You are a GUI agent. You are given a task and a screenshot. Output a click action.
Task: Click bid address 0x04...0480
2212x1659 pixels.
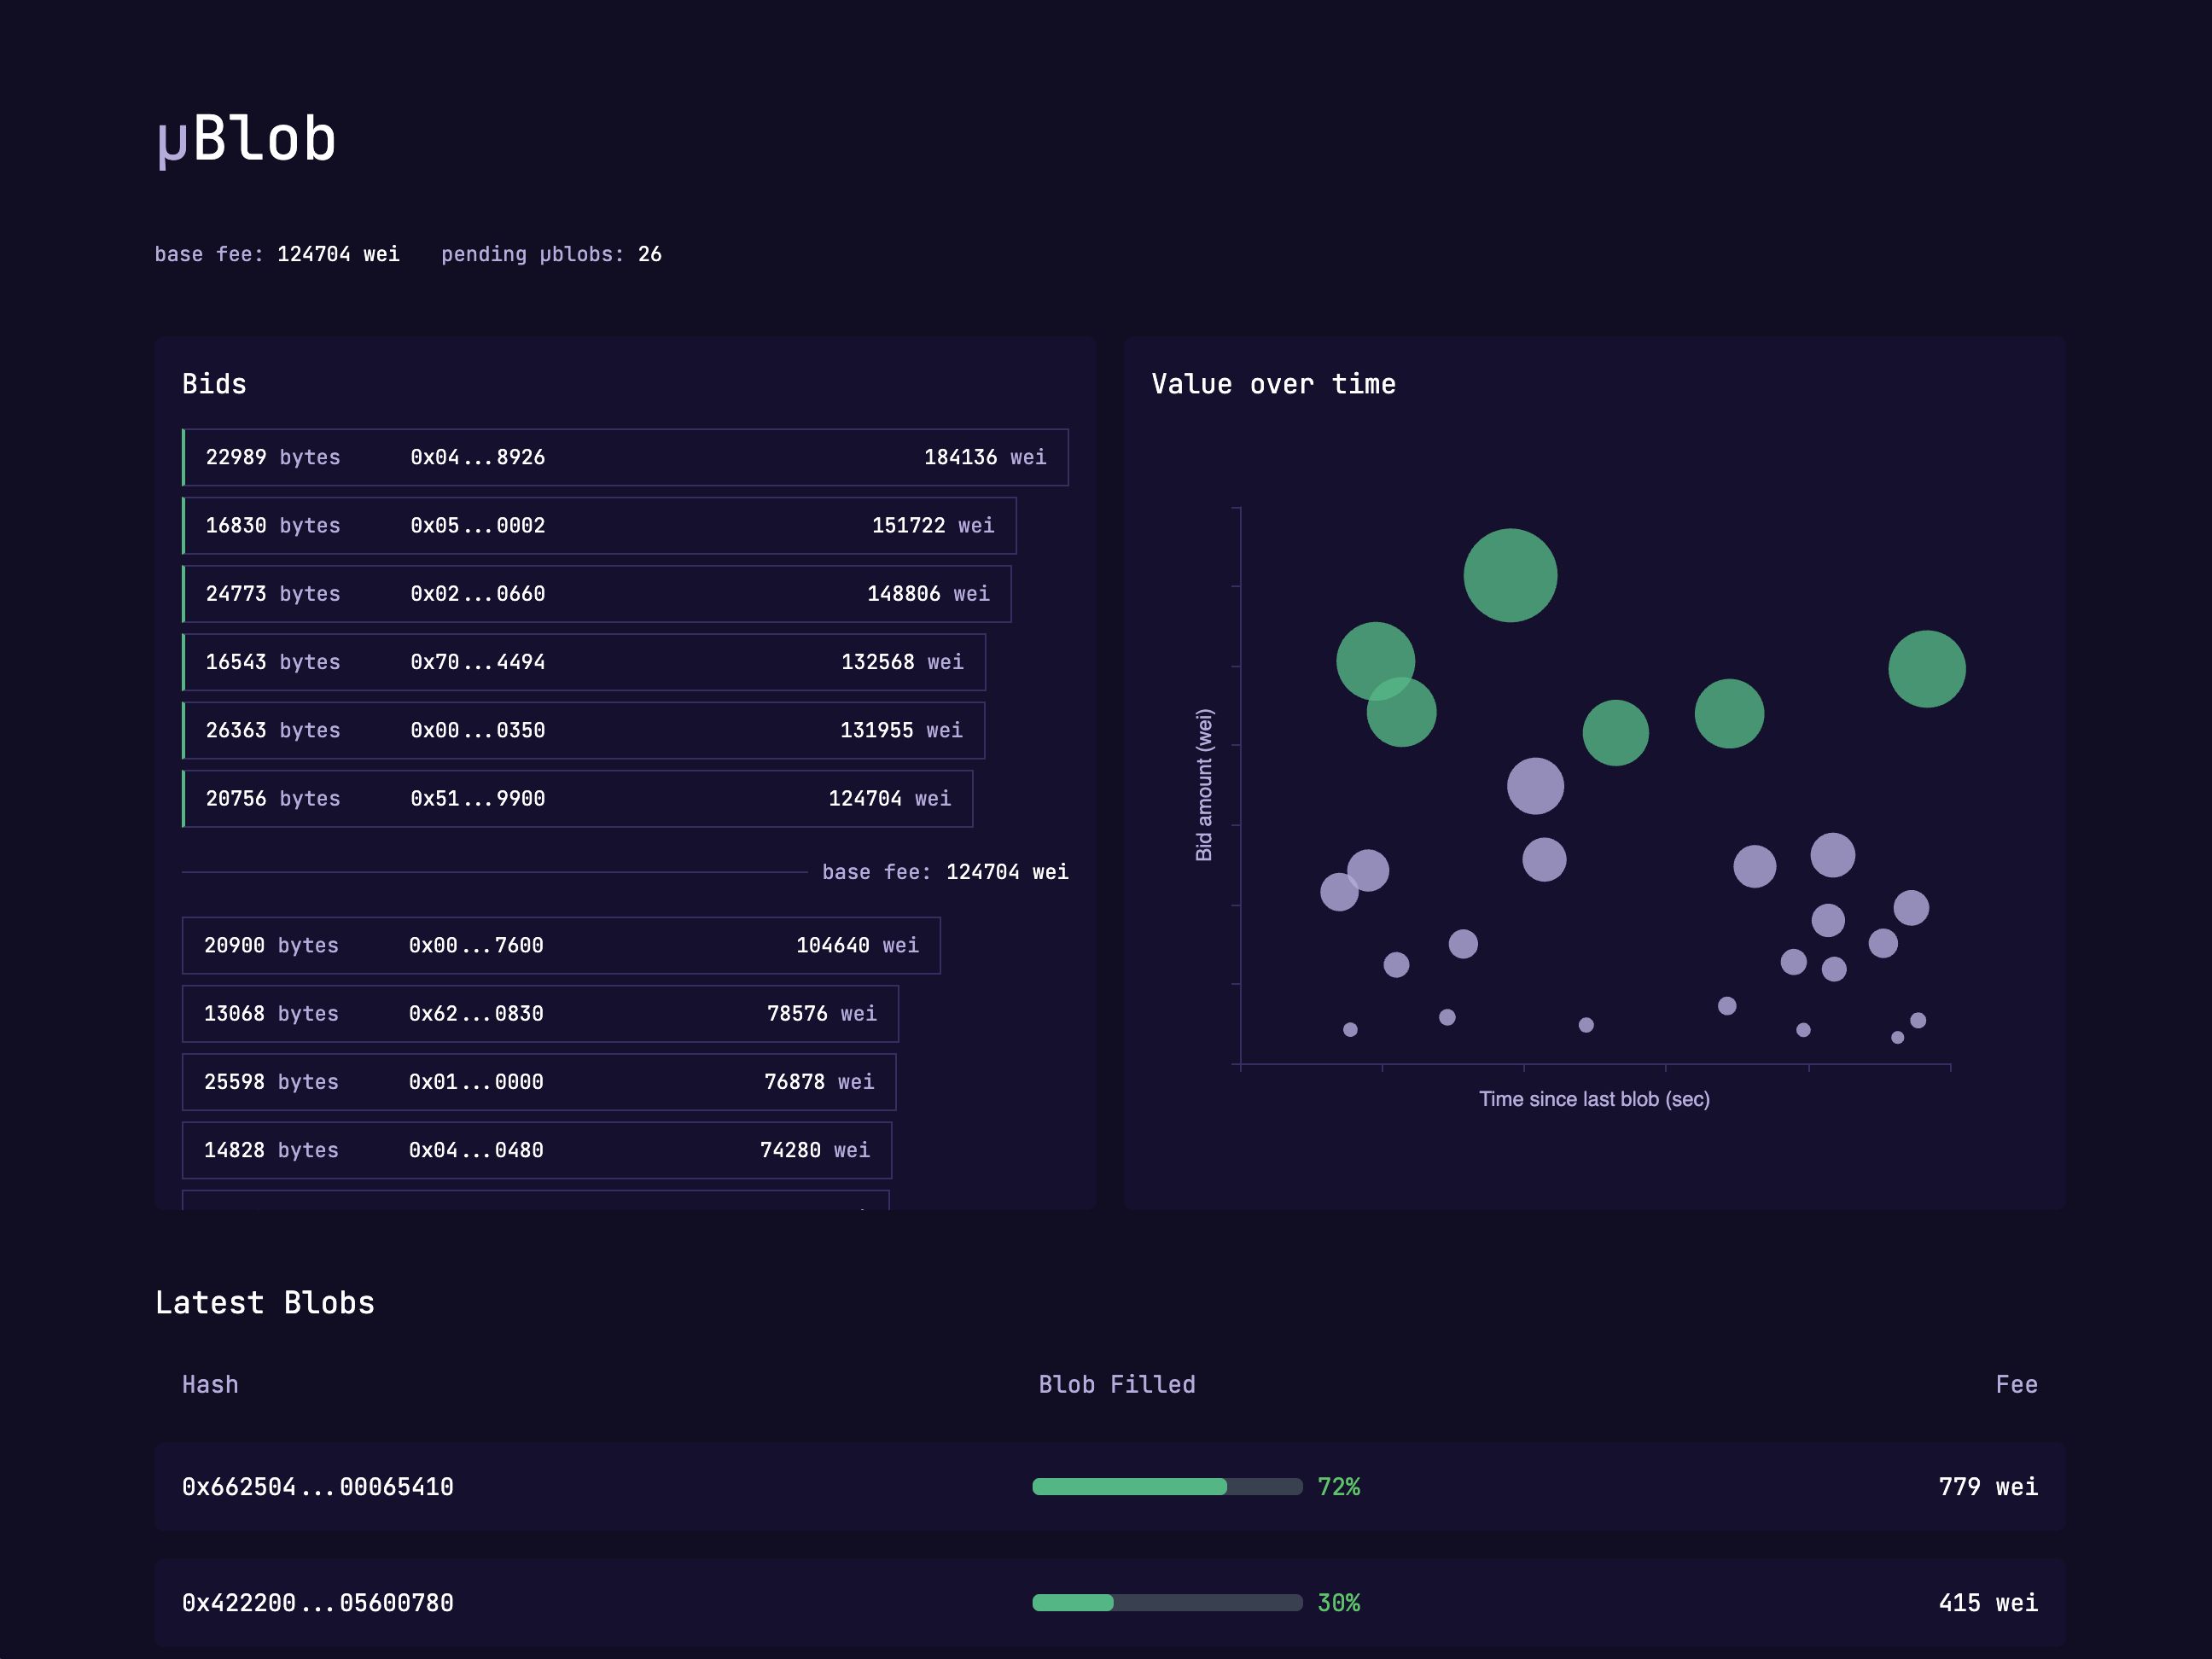tap(476, 1150)
